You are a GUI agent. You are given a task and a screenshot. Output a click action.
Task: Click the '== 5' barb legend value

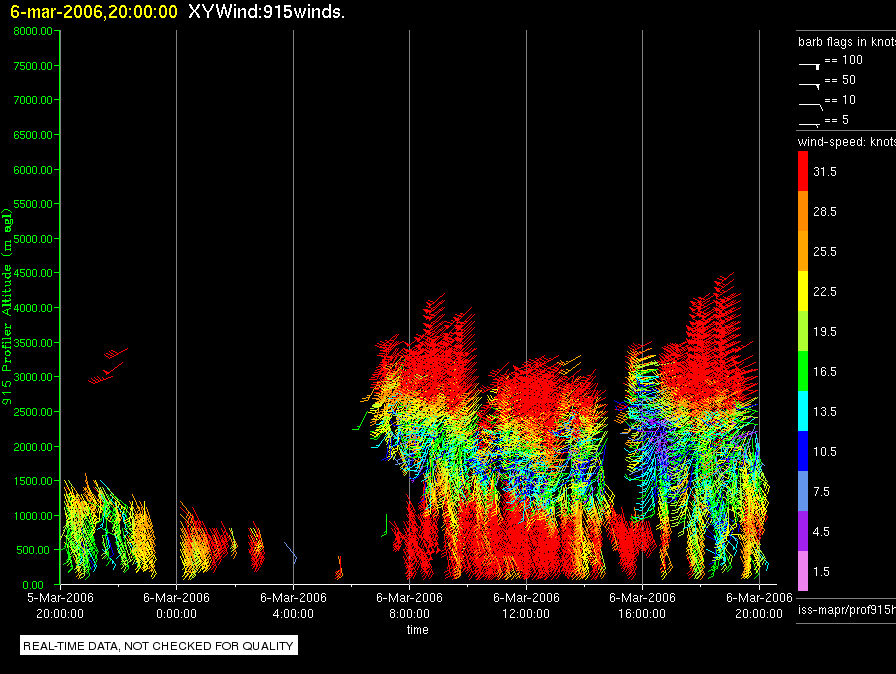pyautogui.click(x=837, y=120)
